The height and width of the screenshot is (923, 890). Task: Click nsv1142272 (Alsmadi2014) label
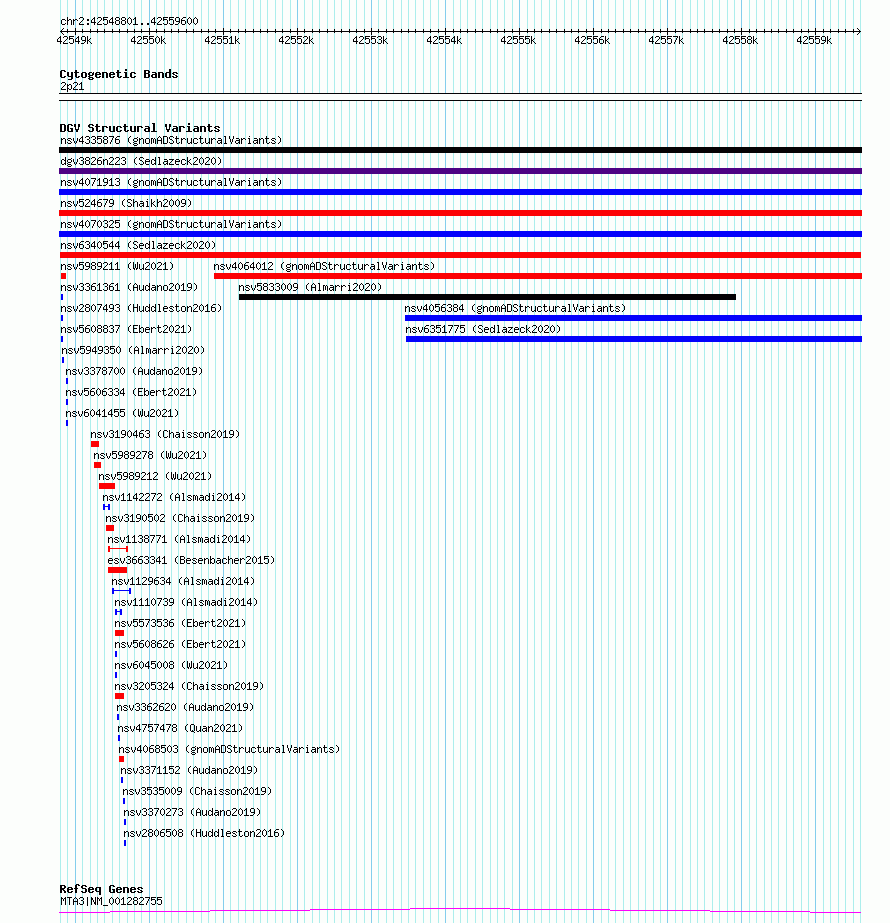click(174, 497)
